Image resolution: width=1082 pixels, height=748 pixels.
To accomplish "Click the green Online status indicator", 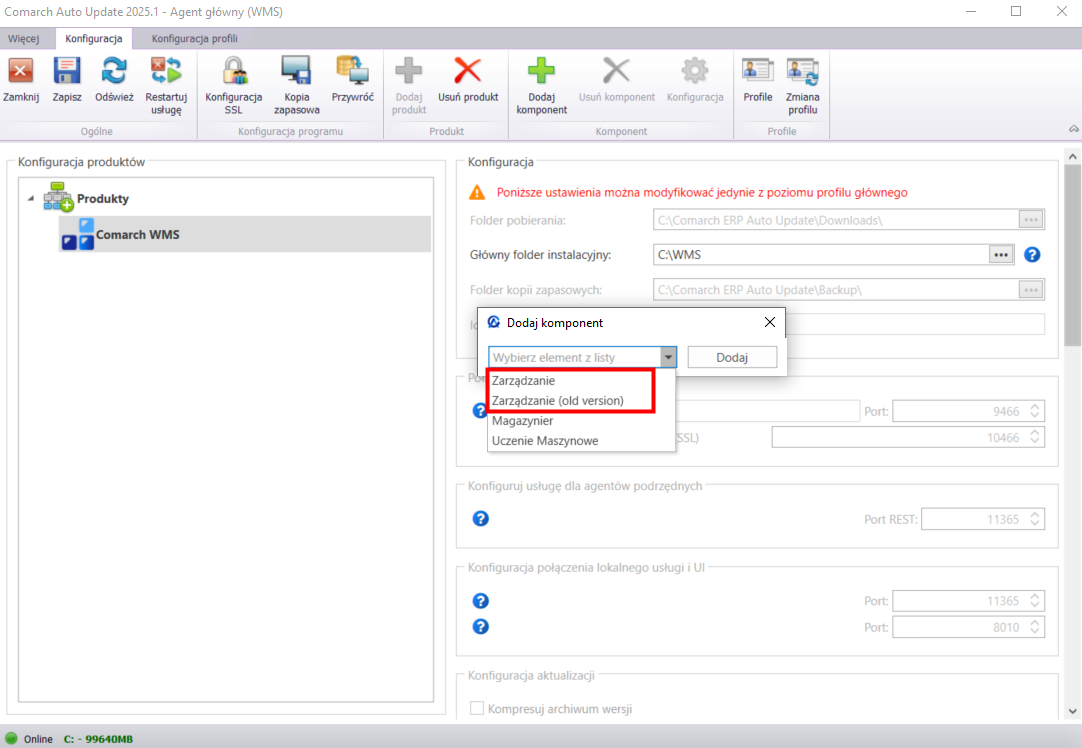I will click(x=11, y=738).
